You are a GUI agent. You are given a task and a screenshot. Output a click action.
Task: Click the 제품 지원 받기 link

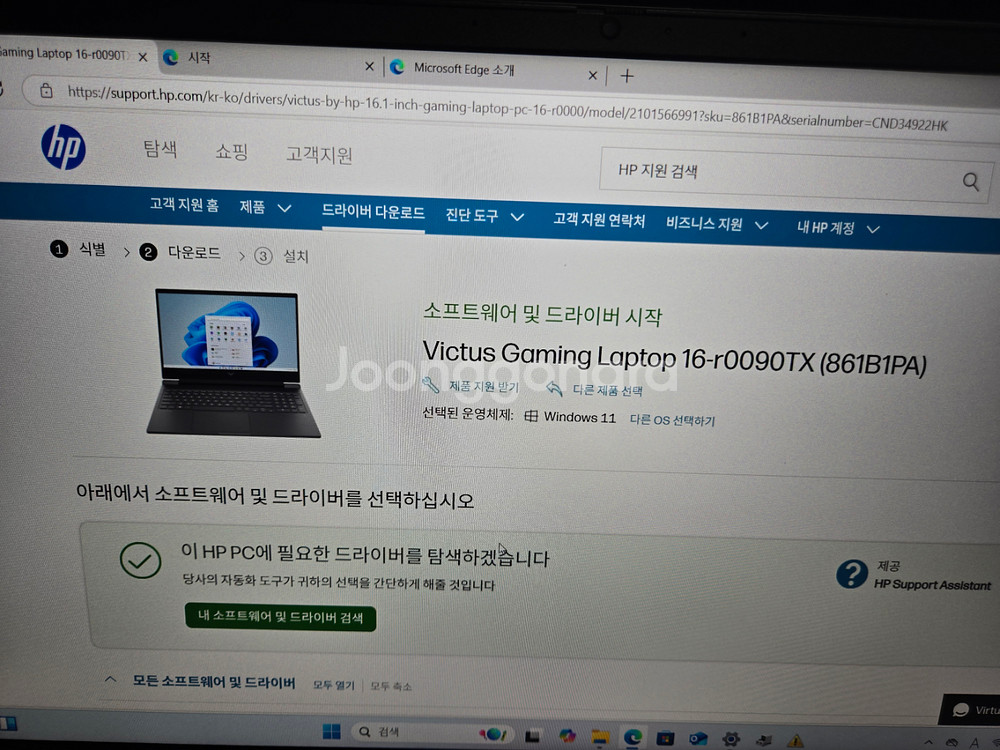coord(483,386)
